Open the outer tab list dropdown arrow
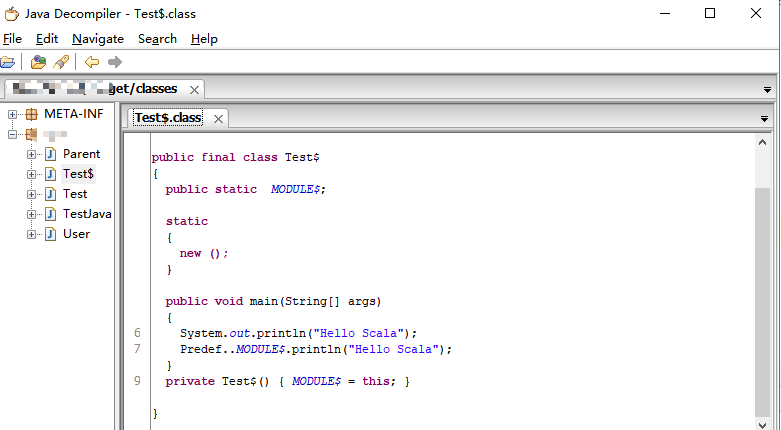Viewport: 781px width, 430px height. pos(767,90)
